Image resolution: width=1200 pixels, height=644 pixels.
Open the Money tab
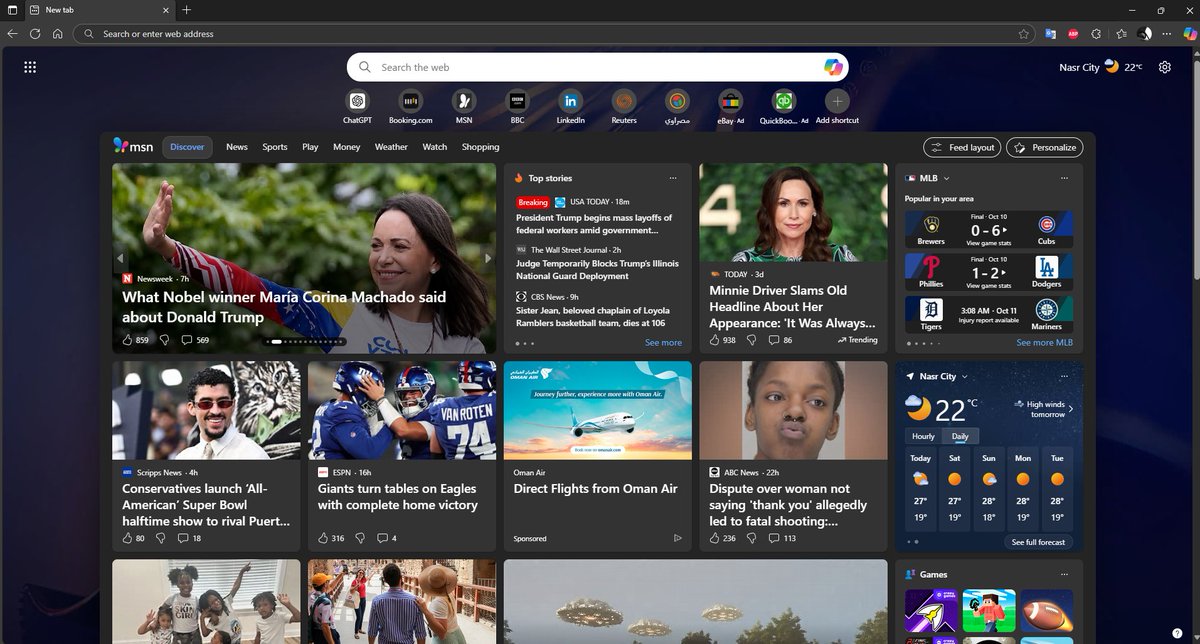pyautogui.click(x=347, y=147)
